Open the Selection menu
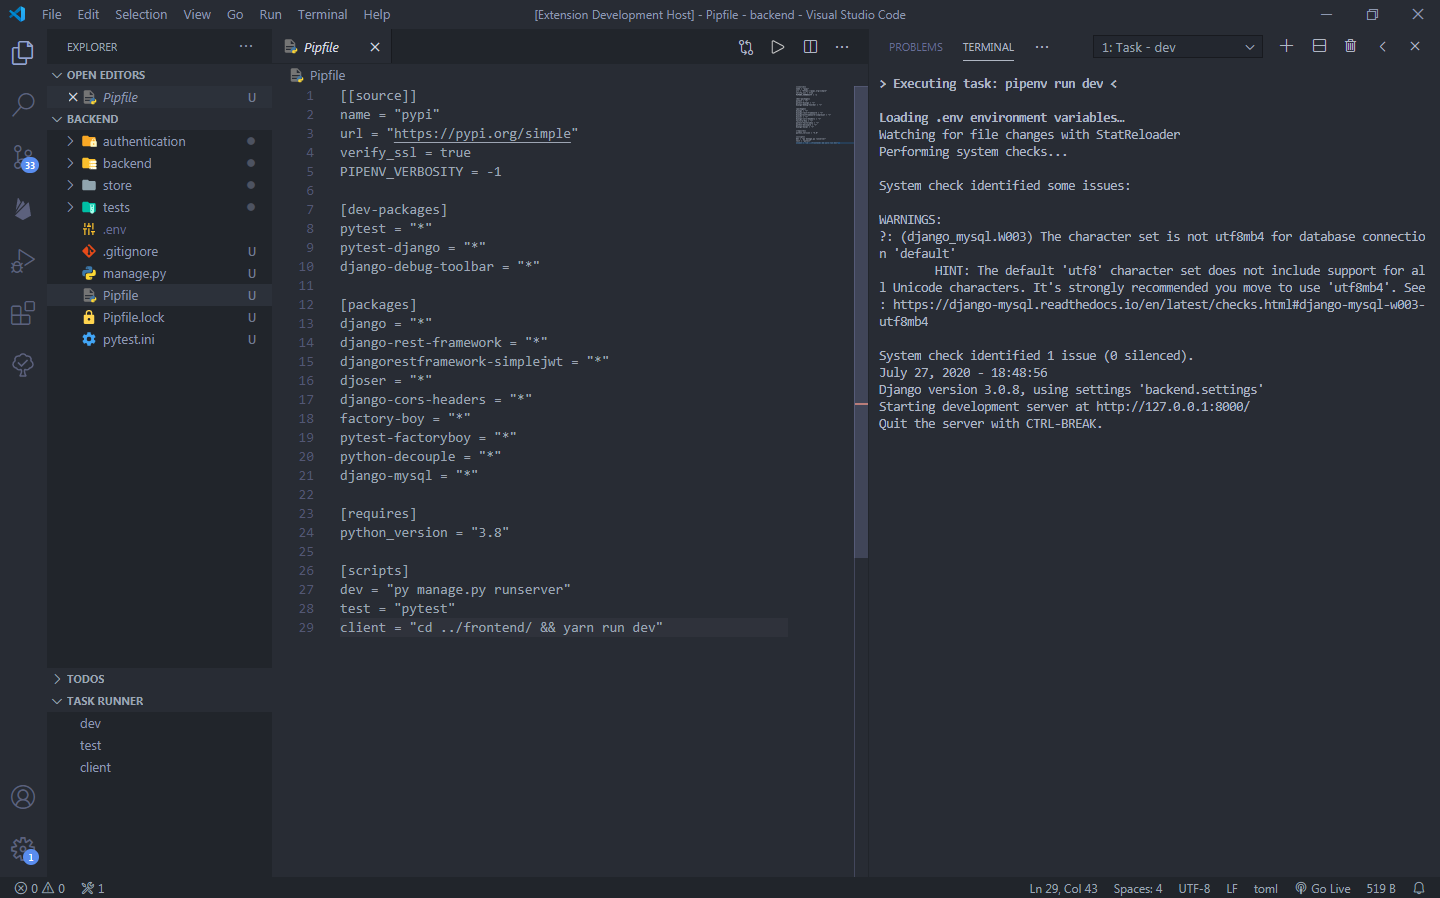Viewport: 1440px width, 898px height. click(141, 14)
